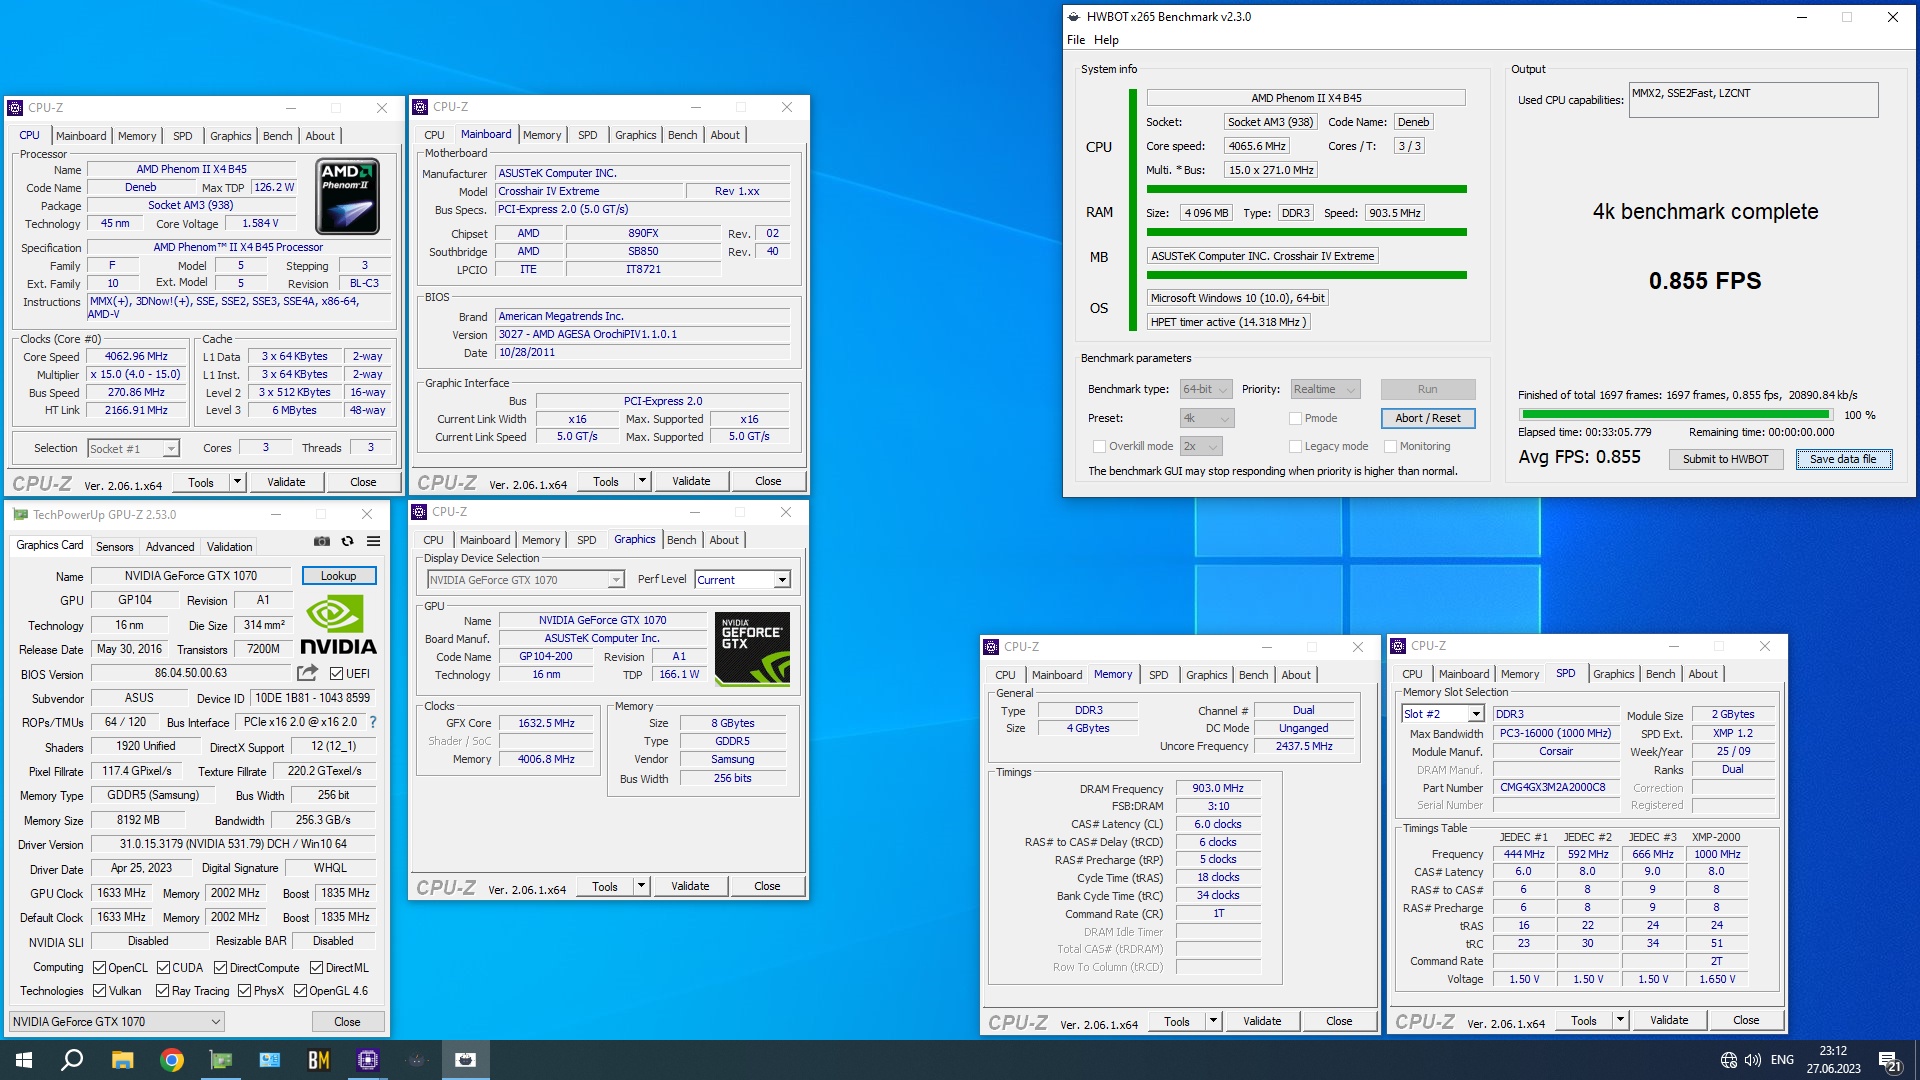Open the notification center with badge 21
Screen dimensions: 1920x1080
pos(1890,1061)
